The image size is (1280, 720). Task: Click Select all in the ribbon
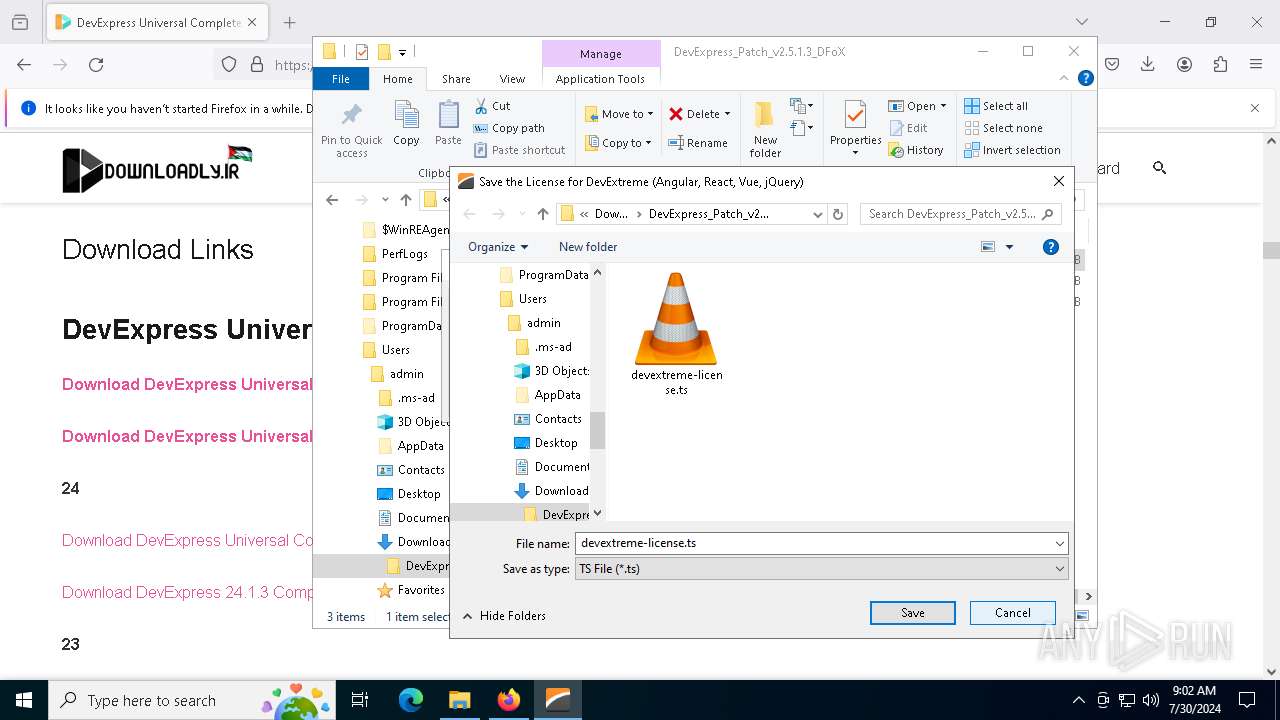(x=996, y=106)
